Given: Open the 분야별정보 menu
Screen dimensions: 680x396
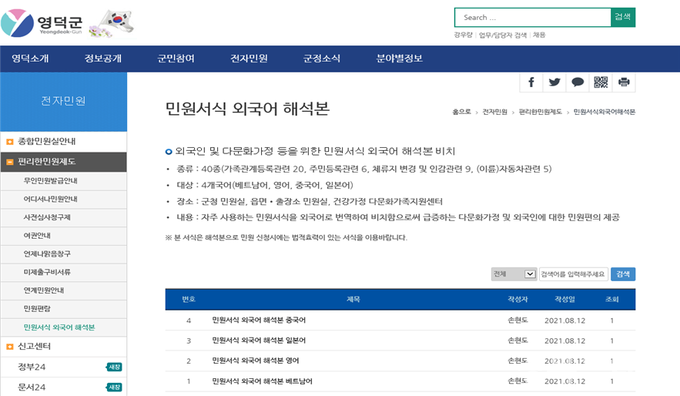Looking at the screenshot, I should 399,59.
